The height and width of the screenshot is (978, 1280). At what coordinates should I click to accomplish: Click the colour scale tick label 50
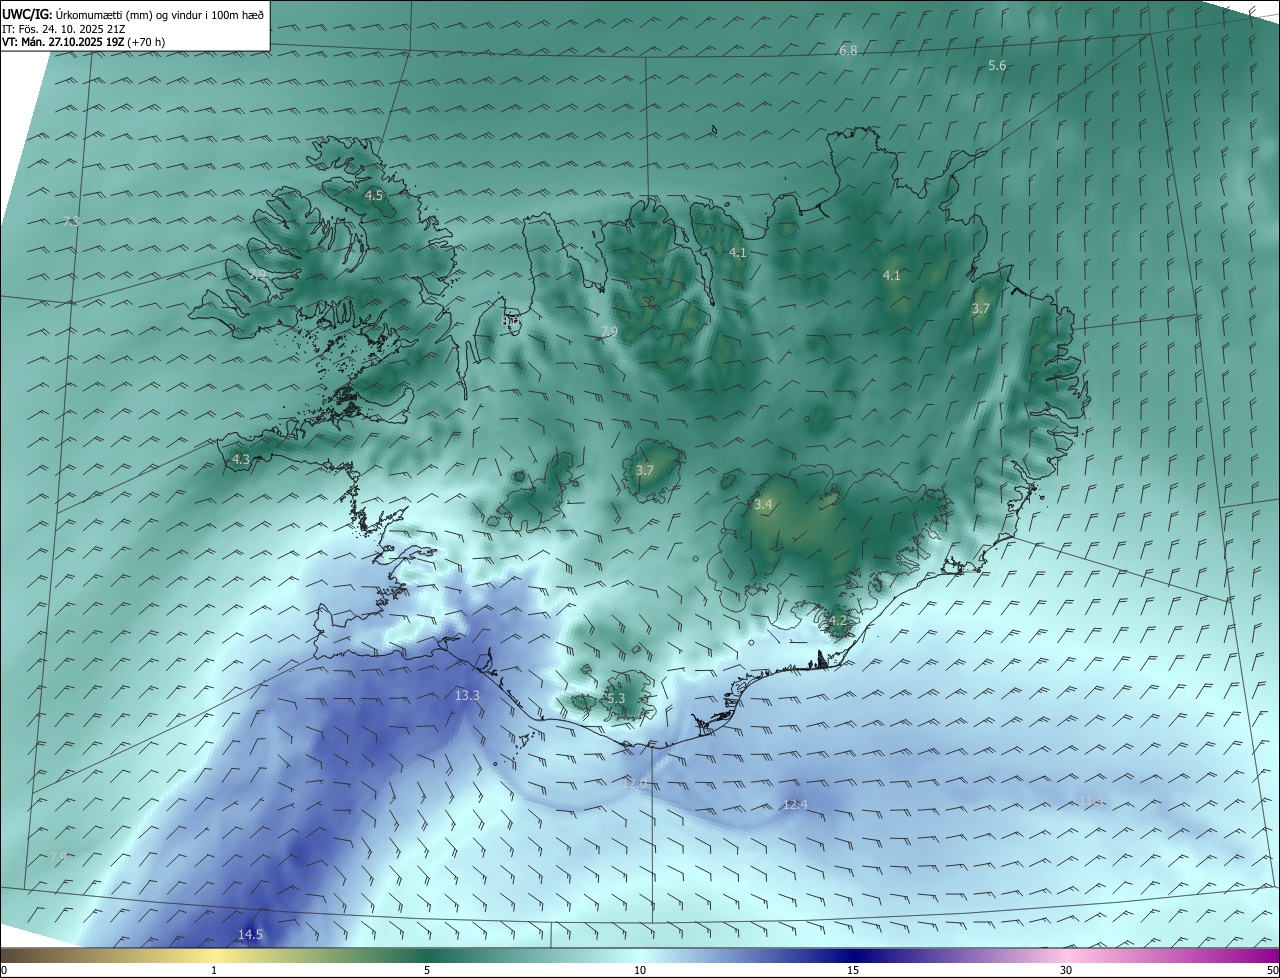[x=1272, y=970]
